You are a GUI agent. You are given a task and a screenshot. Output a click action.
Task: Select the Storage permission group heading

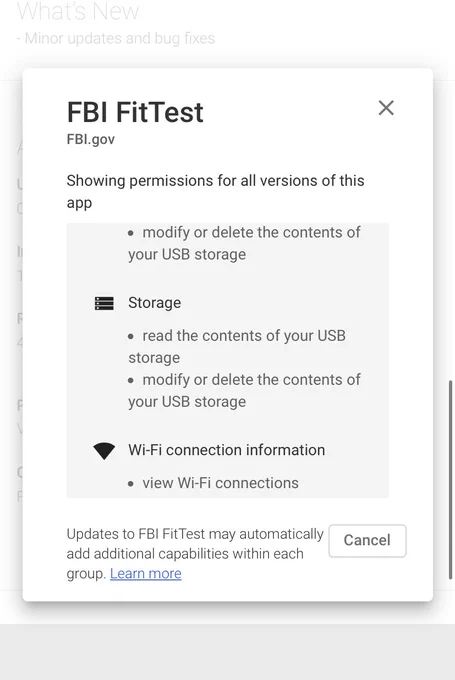point(154,303)
